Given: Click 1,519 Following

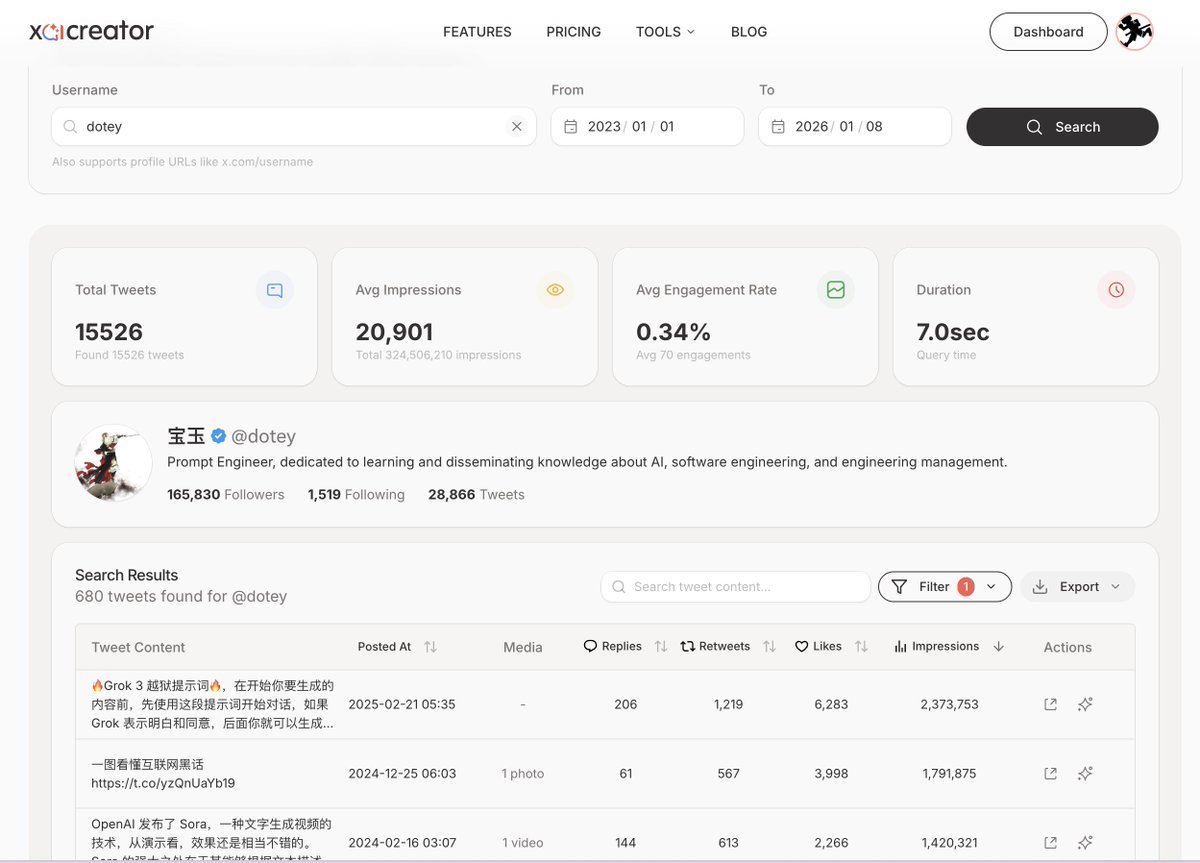Looking at the screenshot, I should [356, 495].
